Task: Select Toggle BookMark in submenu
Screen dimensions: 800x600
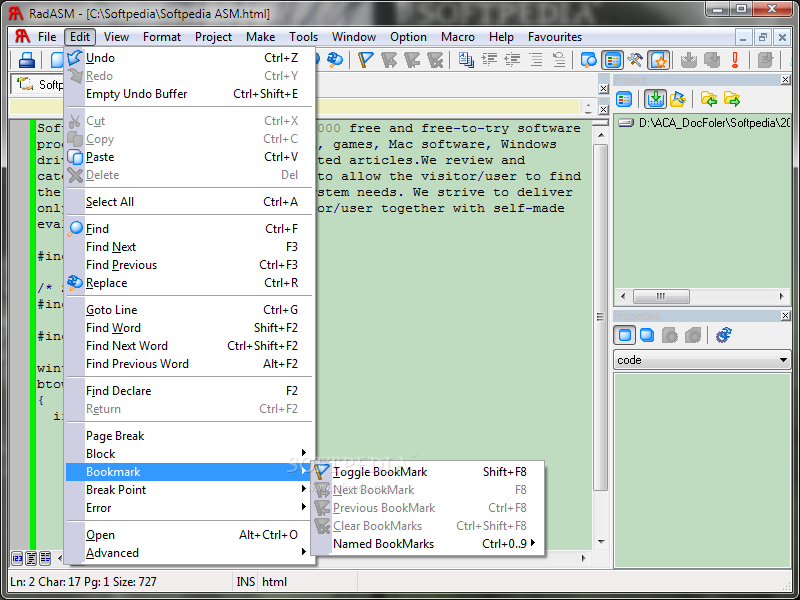Action: [x=428, y=471]
